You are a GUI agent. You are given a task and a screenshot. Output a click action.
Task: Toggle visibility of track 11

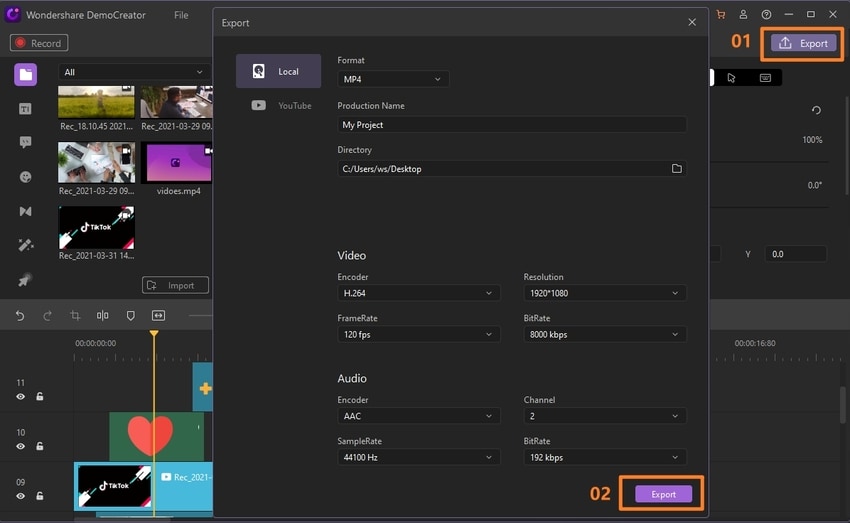(x=21, y=397)
